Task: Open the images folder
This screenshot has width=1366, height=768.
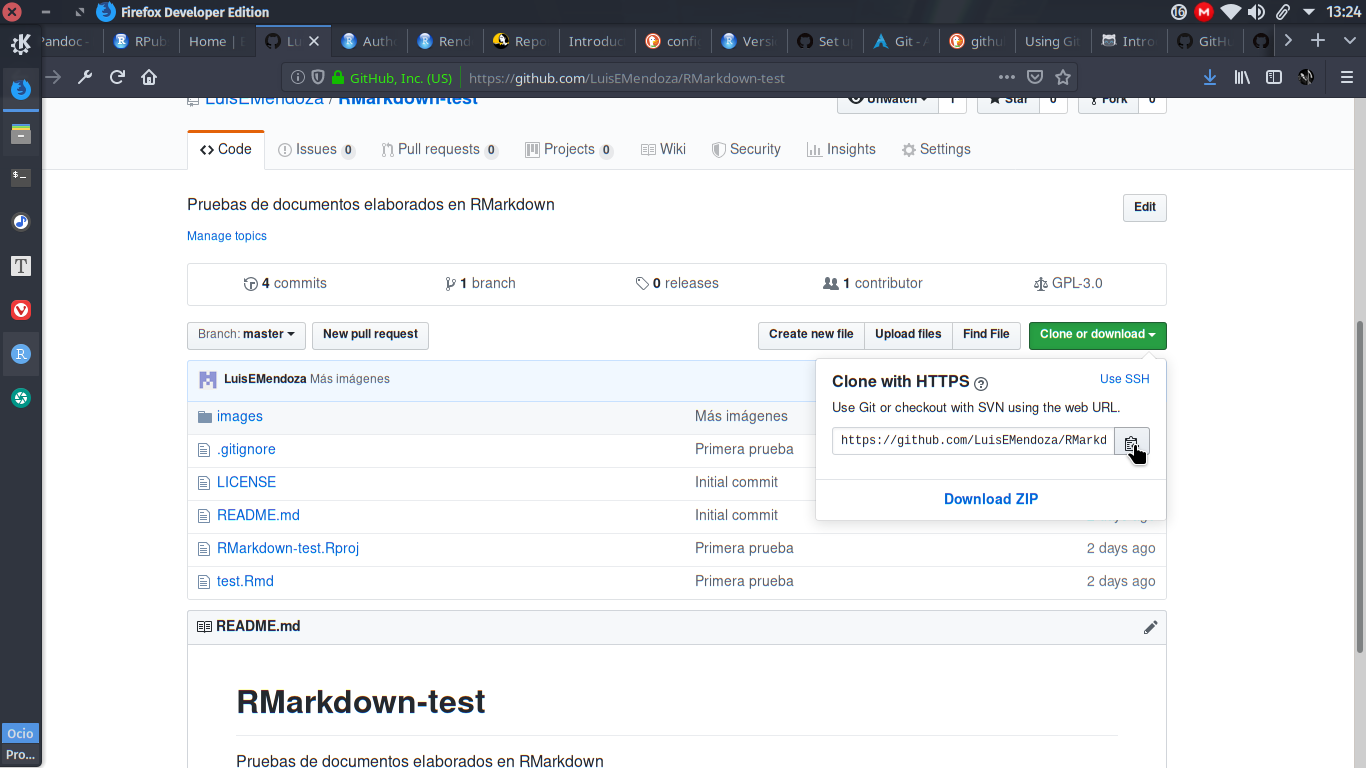Action: pos(240,417)
